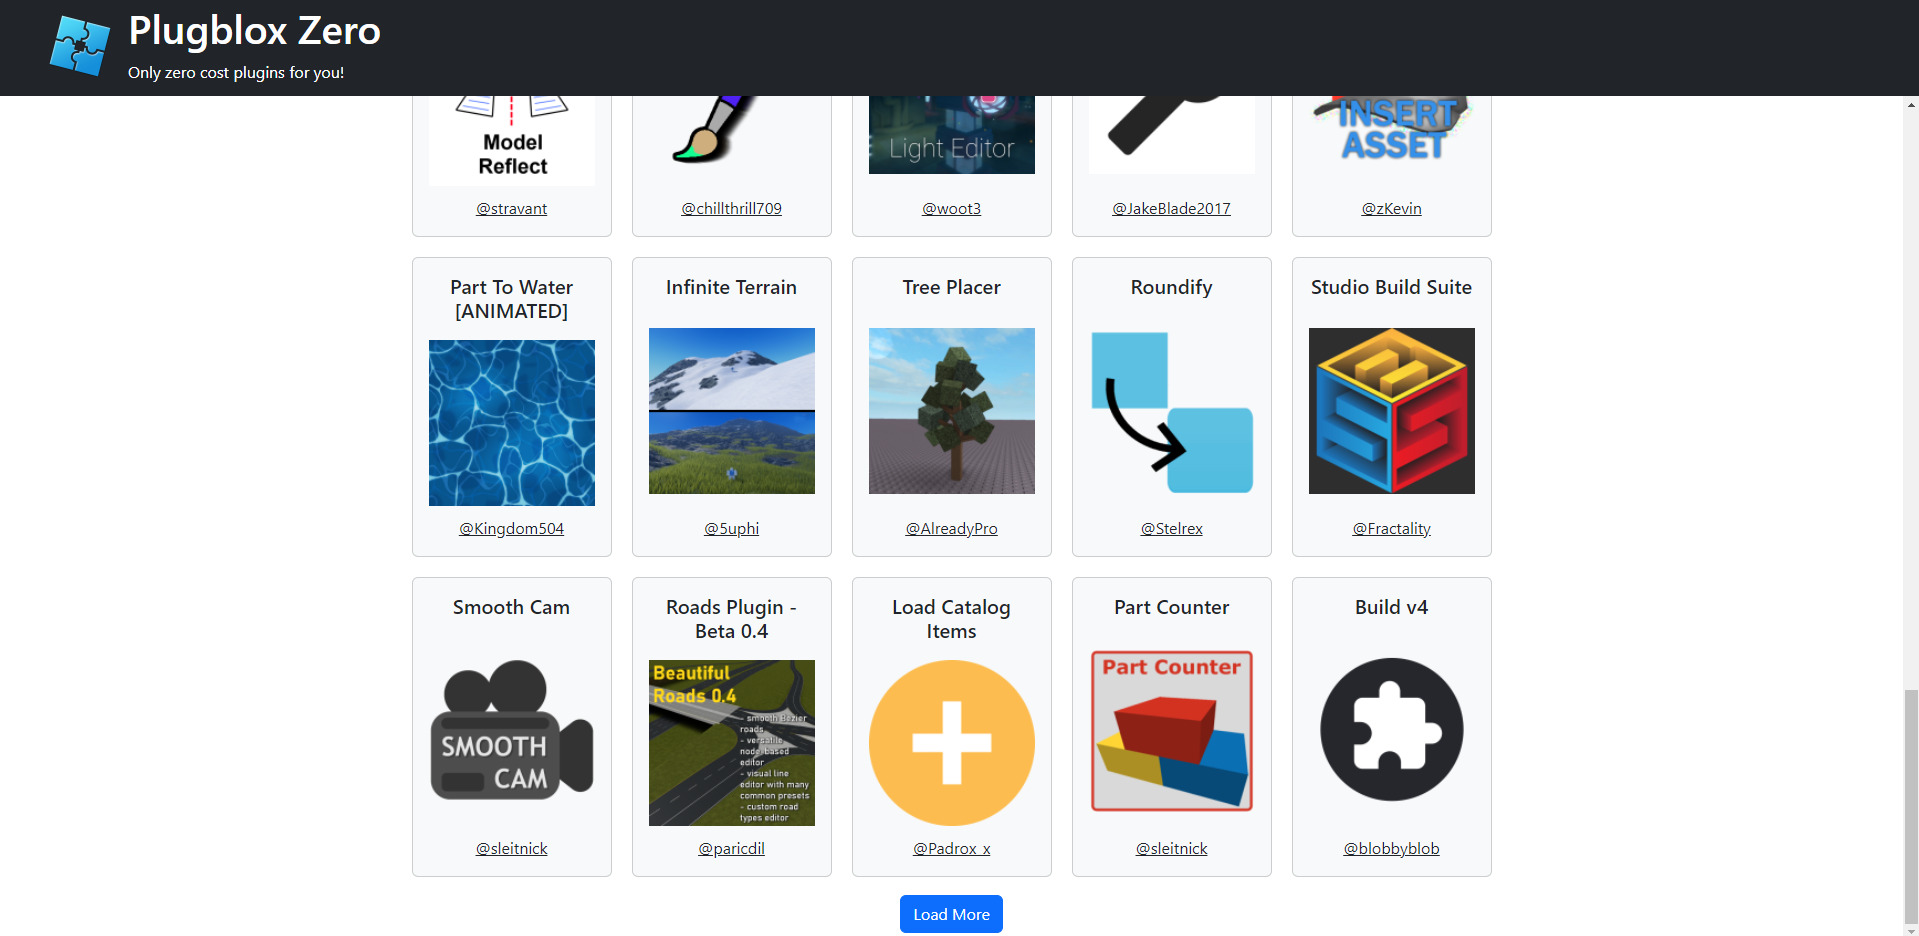Open the Studio Build Suite cube icon
1919x936 pixels.
tap(1391, 410)
